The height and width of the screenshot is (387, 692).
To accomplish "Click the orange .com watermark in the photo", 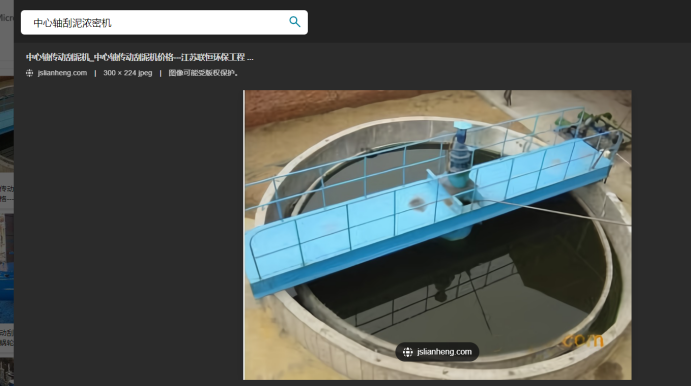I will click(x=583, y=340).
